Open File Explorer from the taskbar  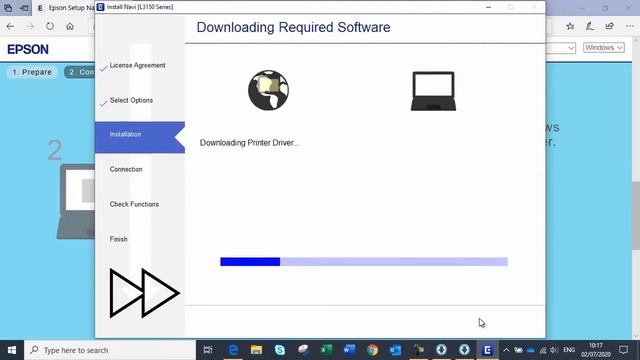[x=256, y=350]
